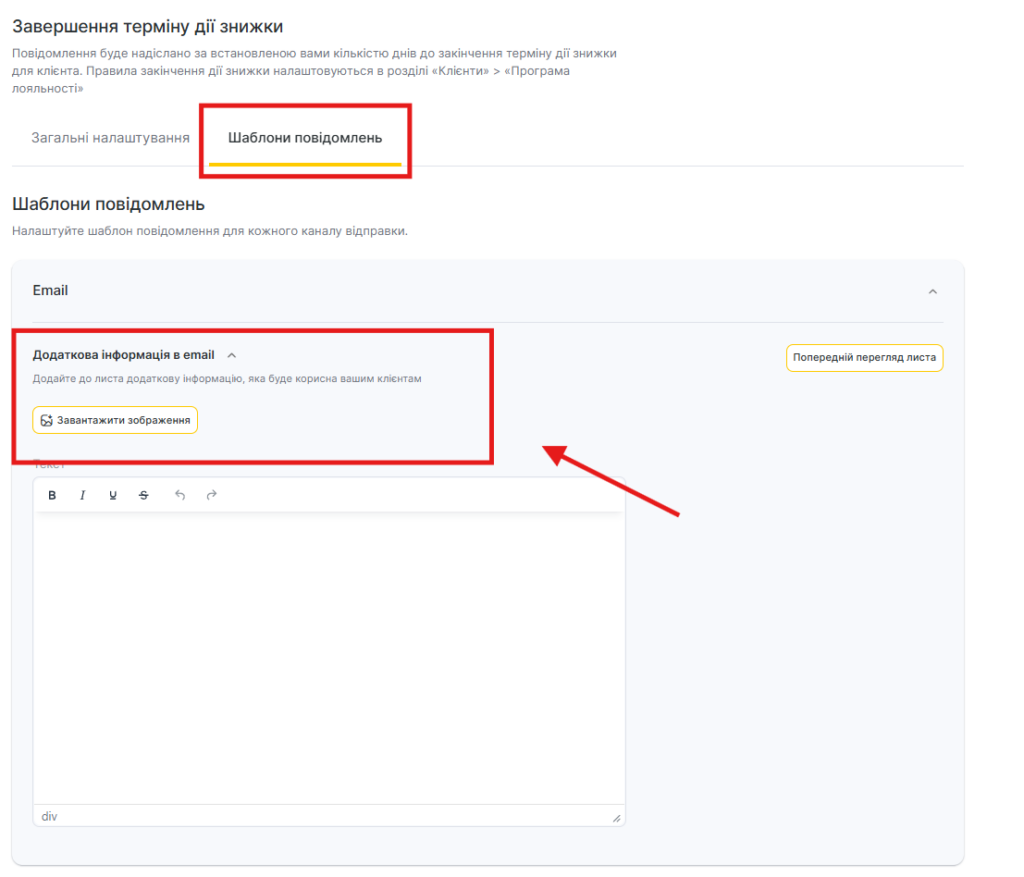Click the 'Додаткова інформація в email' heading text
Image resolution: width=1024 pixels, height=877 pixels.
pos(123,355)
